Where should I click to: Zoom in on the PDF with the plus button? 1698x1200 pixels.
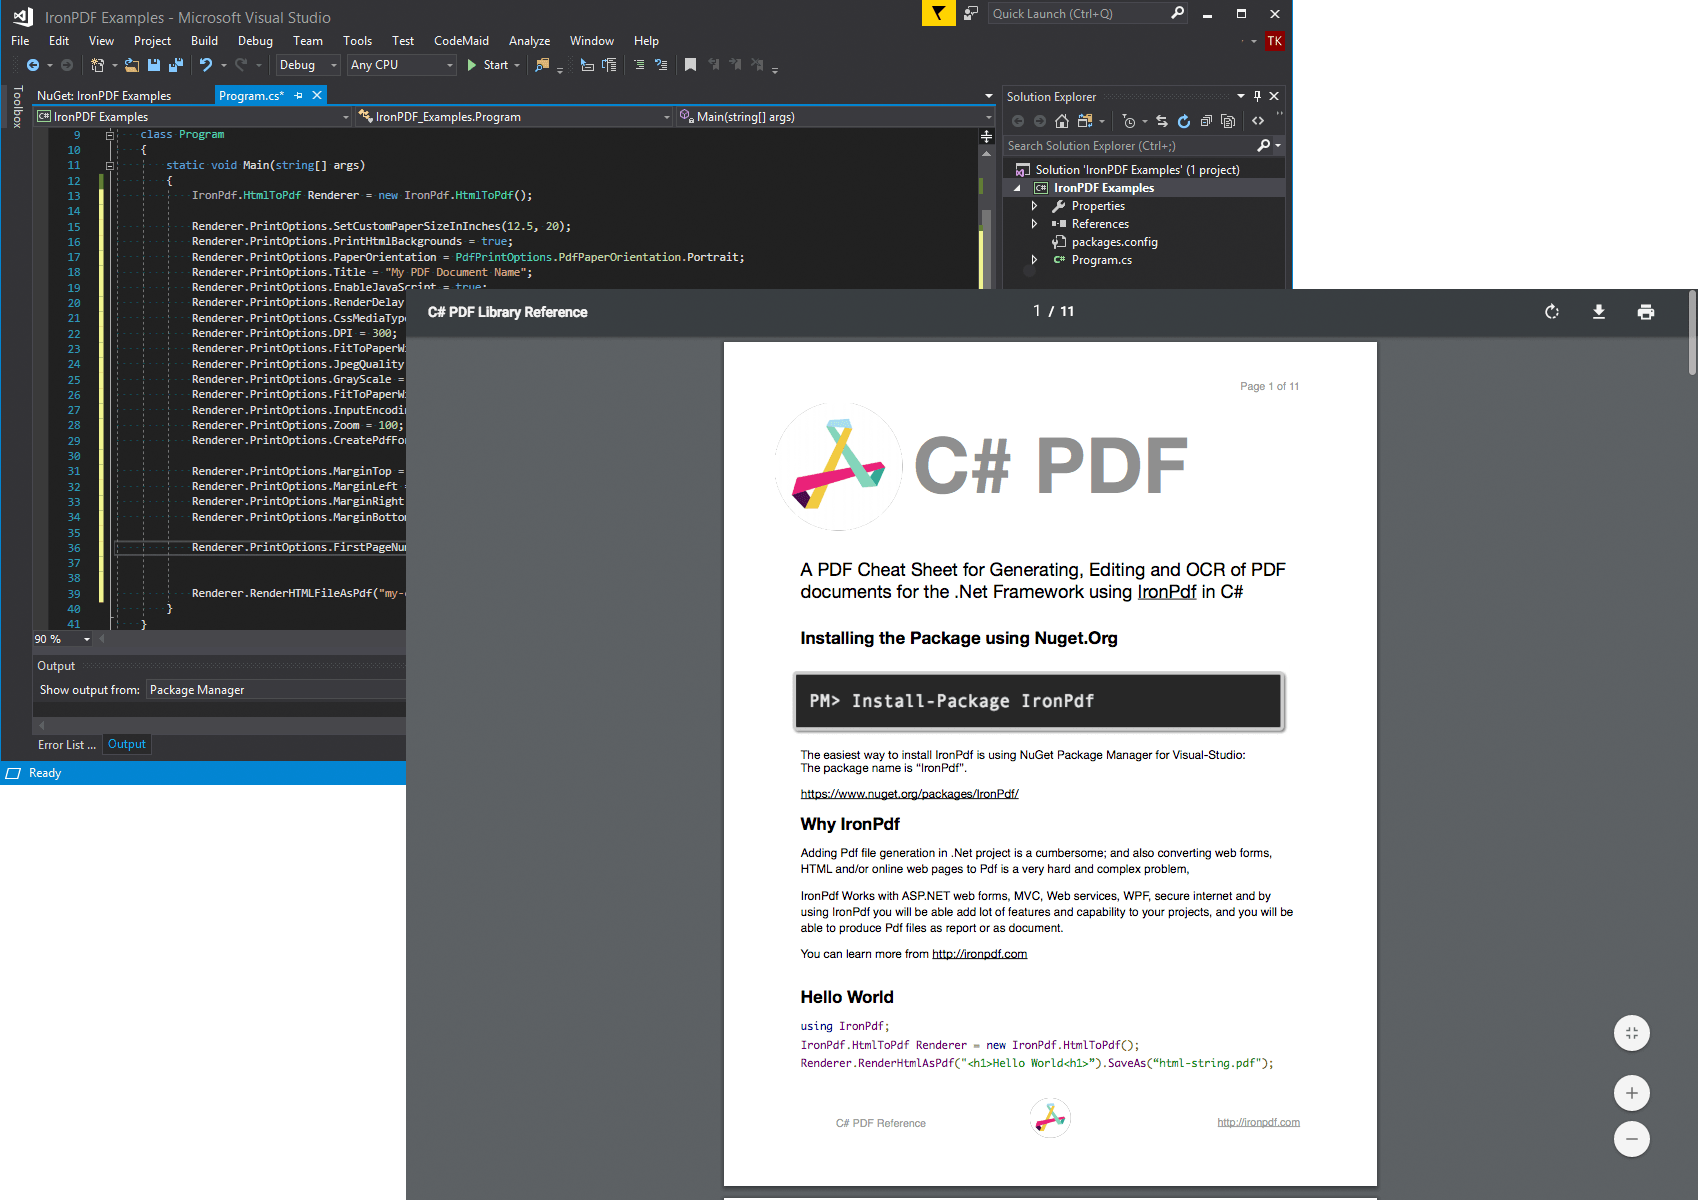[1631, 1093]
